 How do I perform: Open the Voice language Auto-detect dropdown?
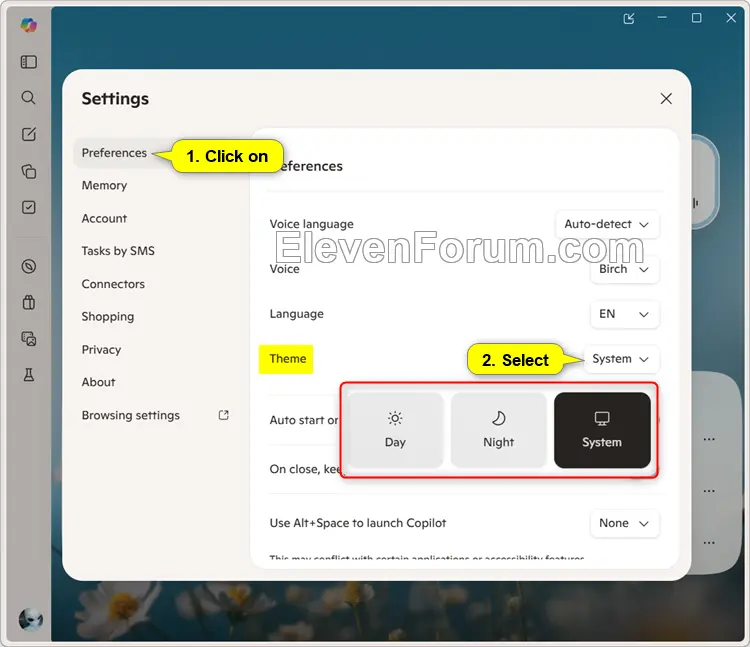(607, 224)
